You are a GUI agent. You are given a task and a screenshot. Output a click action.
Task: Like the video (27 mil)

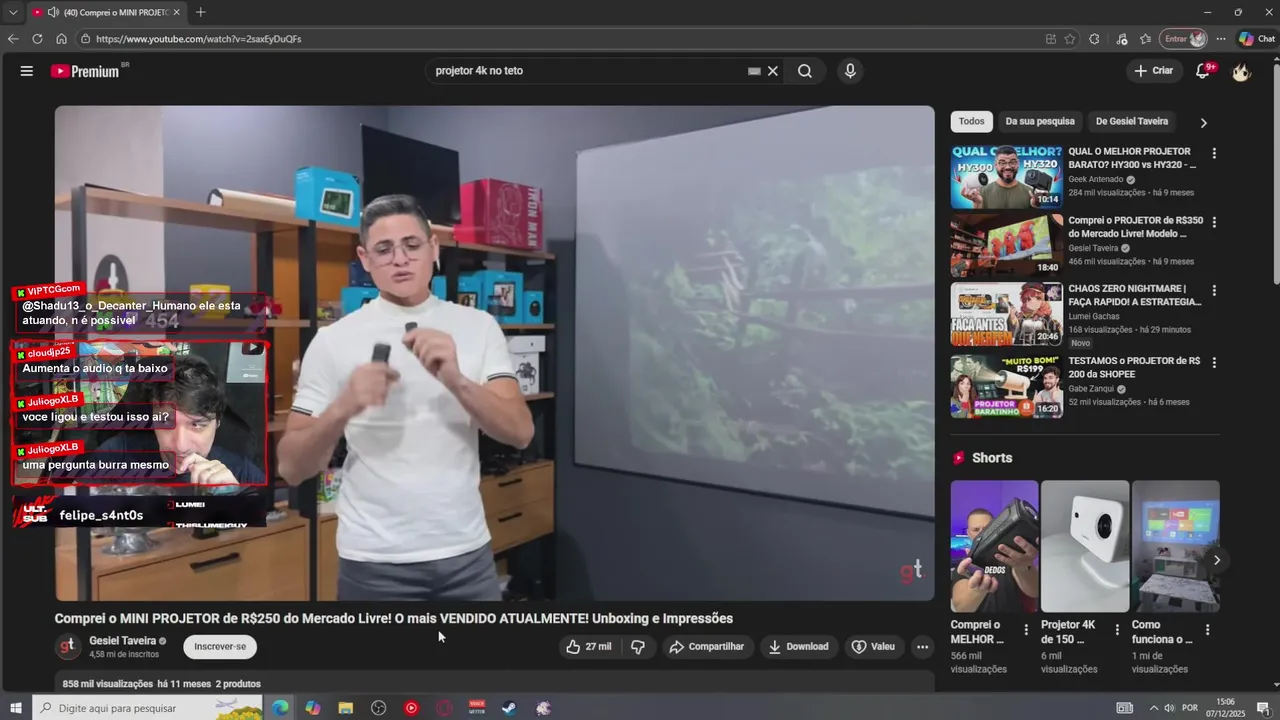(x=589, y=647)
